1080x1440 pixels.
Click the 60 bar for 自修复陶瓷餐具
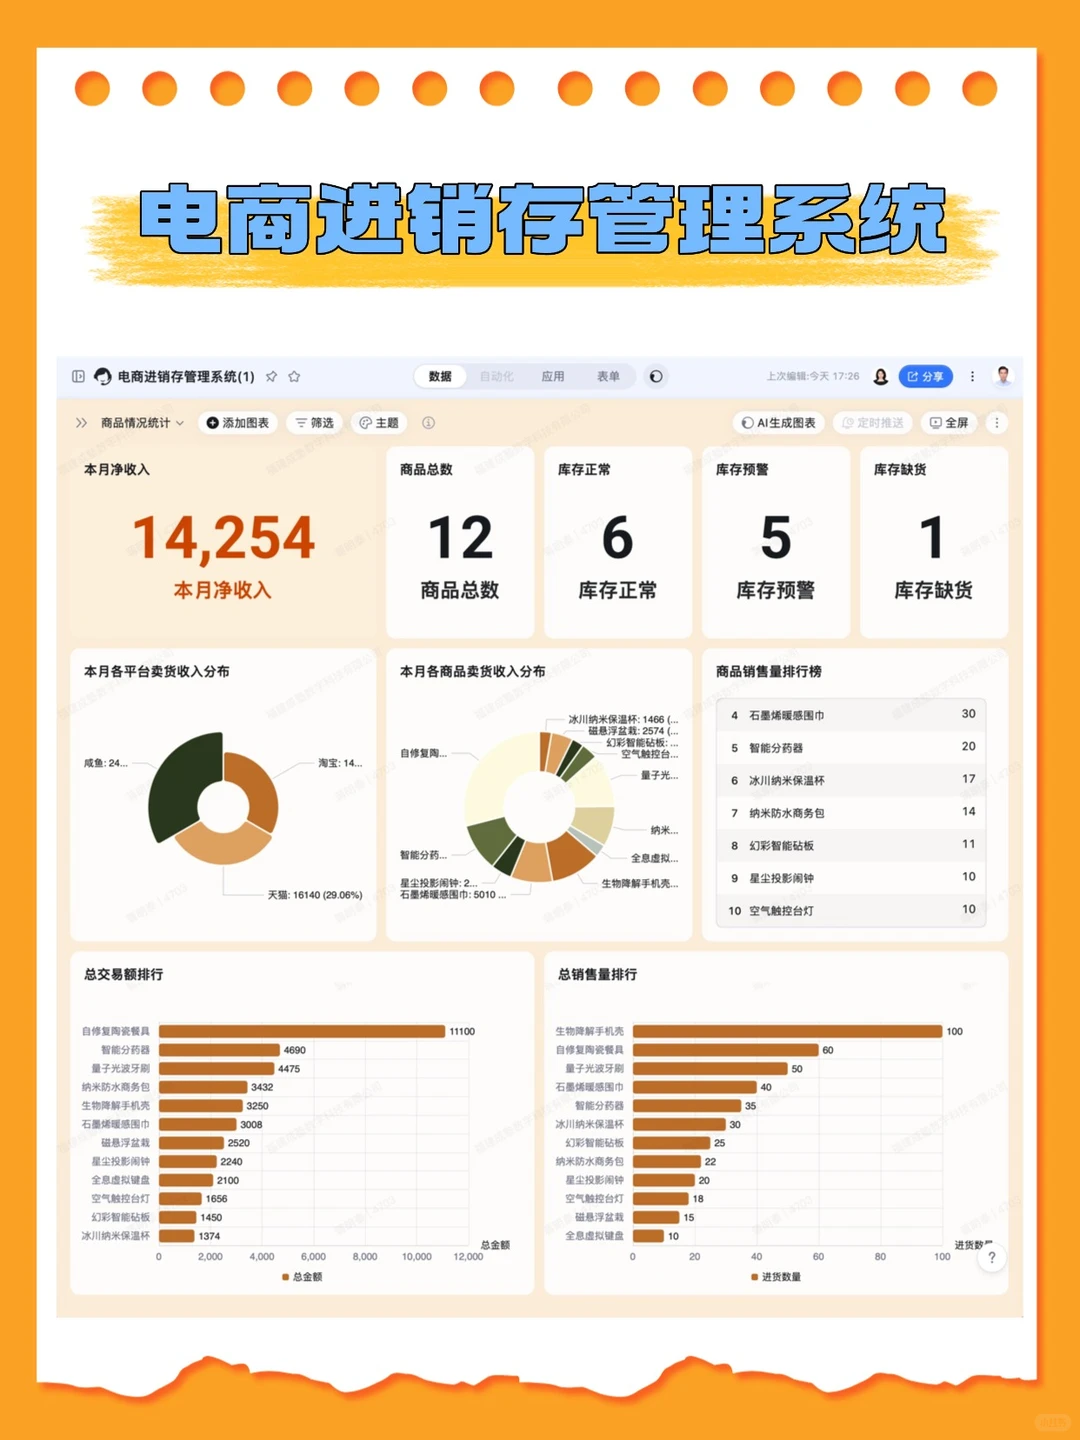[726, 1050]
